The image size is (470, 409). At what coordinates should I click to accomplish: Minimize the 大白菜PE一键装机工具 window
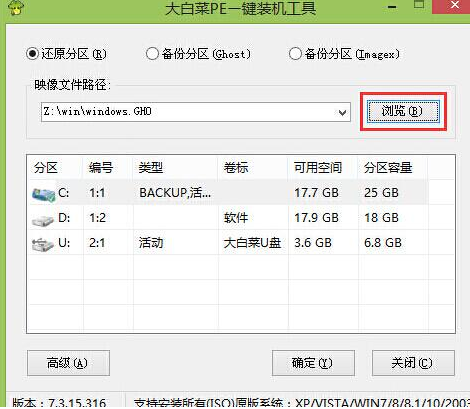pyautogui.click(x=392, y=7)
